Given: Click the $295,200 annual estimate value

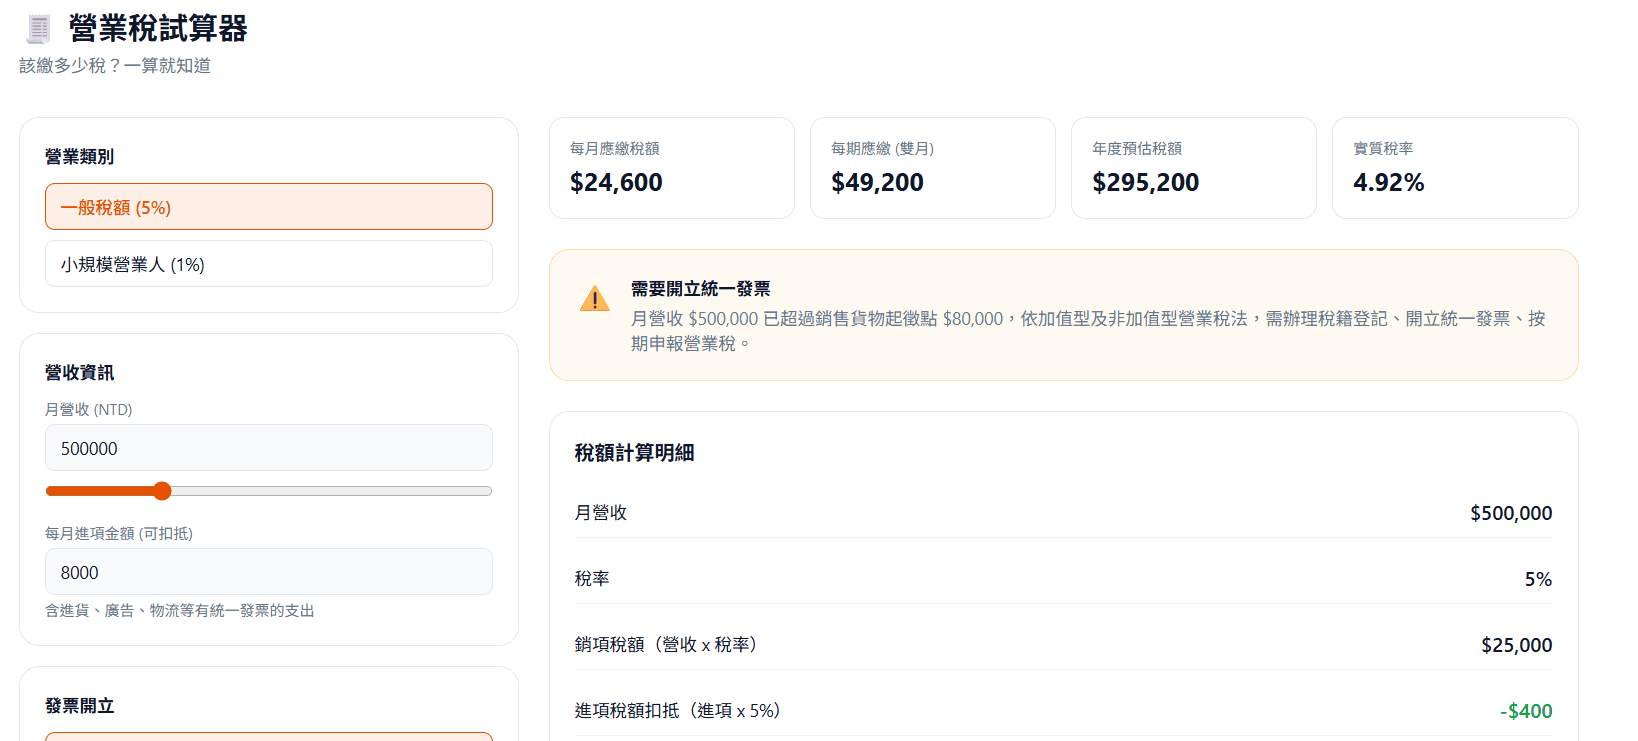Looking at the screenshot, I should [1145, 183].
